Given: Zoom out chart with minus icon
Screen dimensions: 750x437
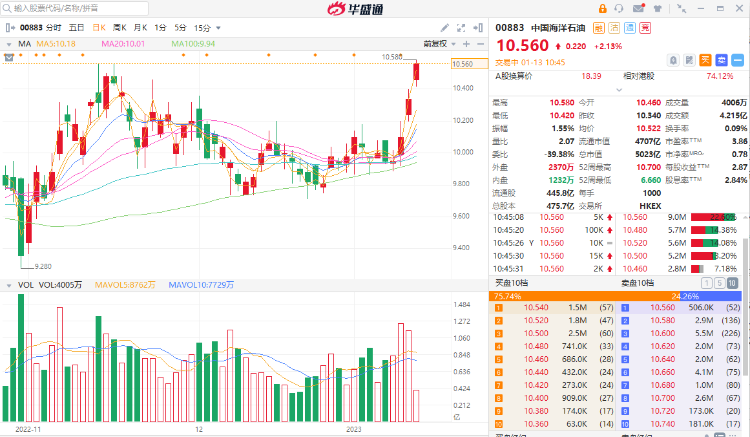Looking at the screenshot, I should (481, 44).
